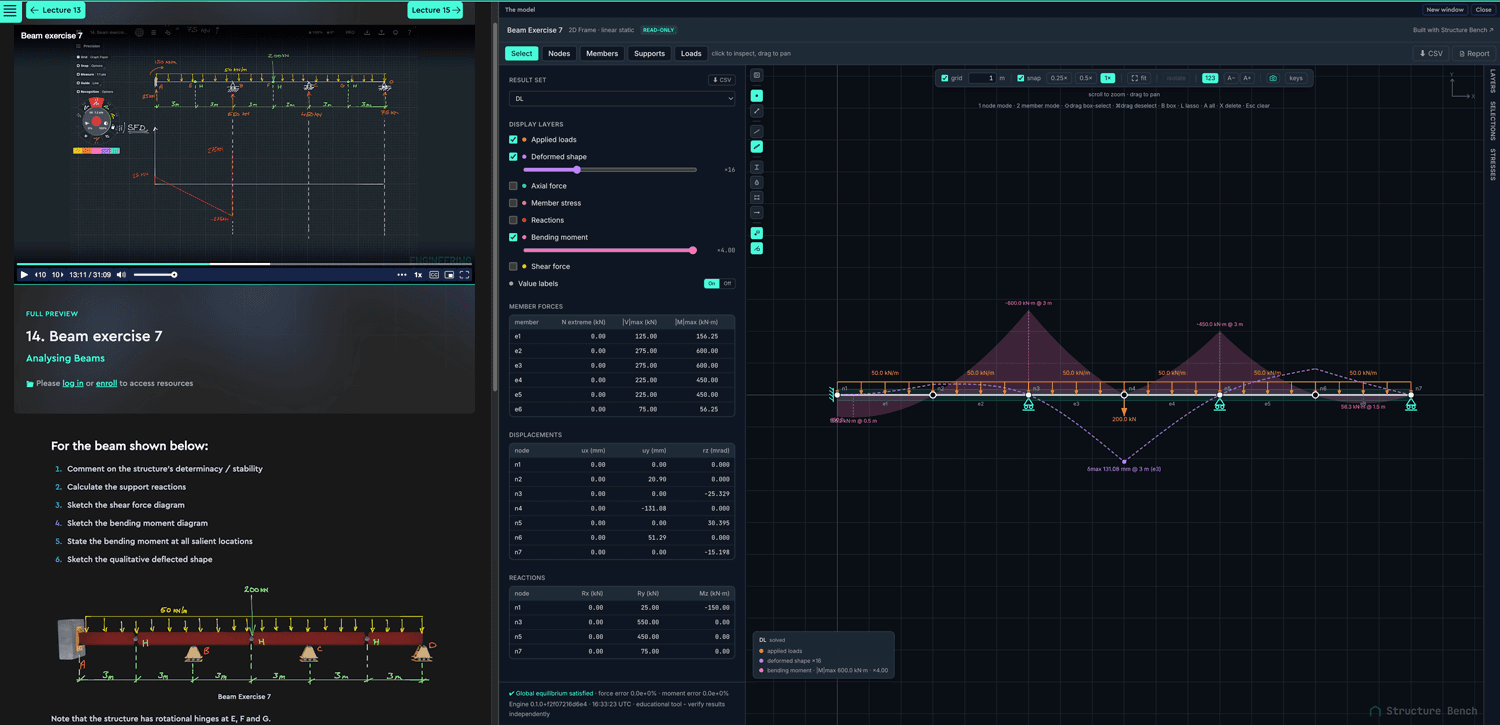Expand the STRESSES side panel
Viewport: 1500px width, 725px height.
point(1493,165)
